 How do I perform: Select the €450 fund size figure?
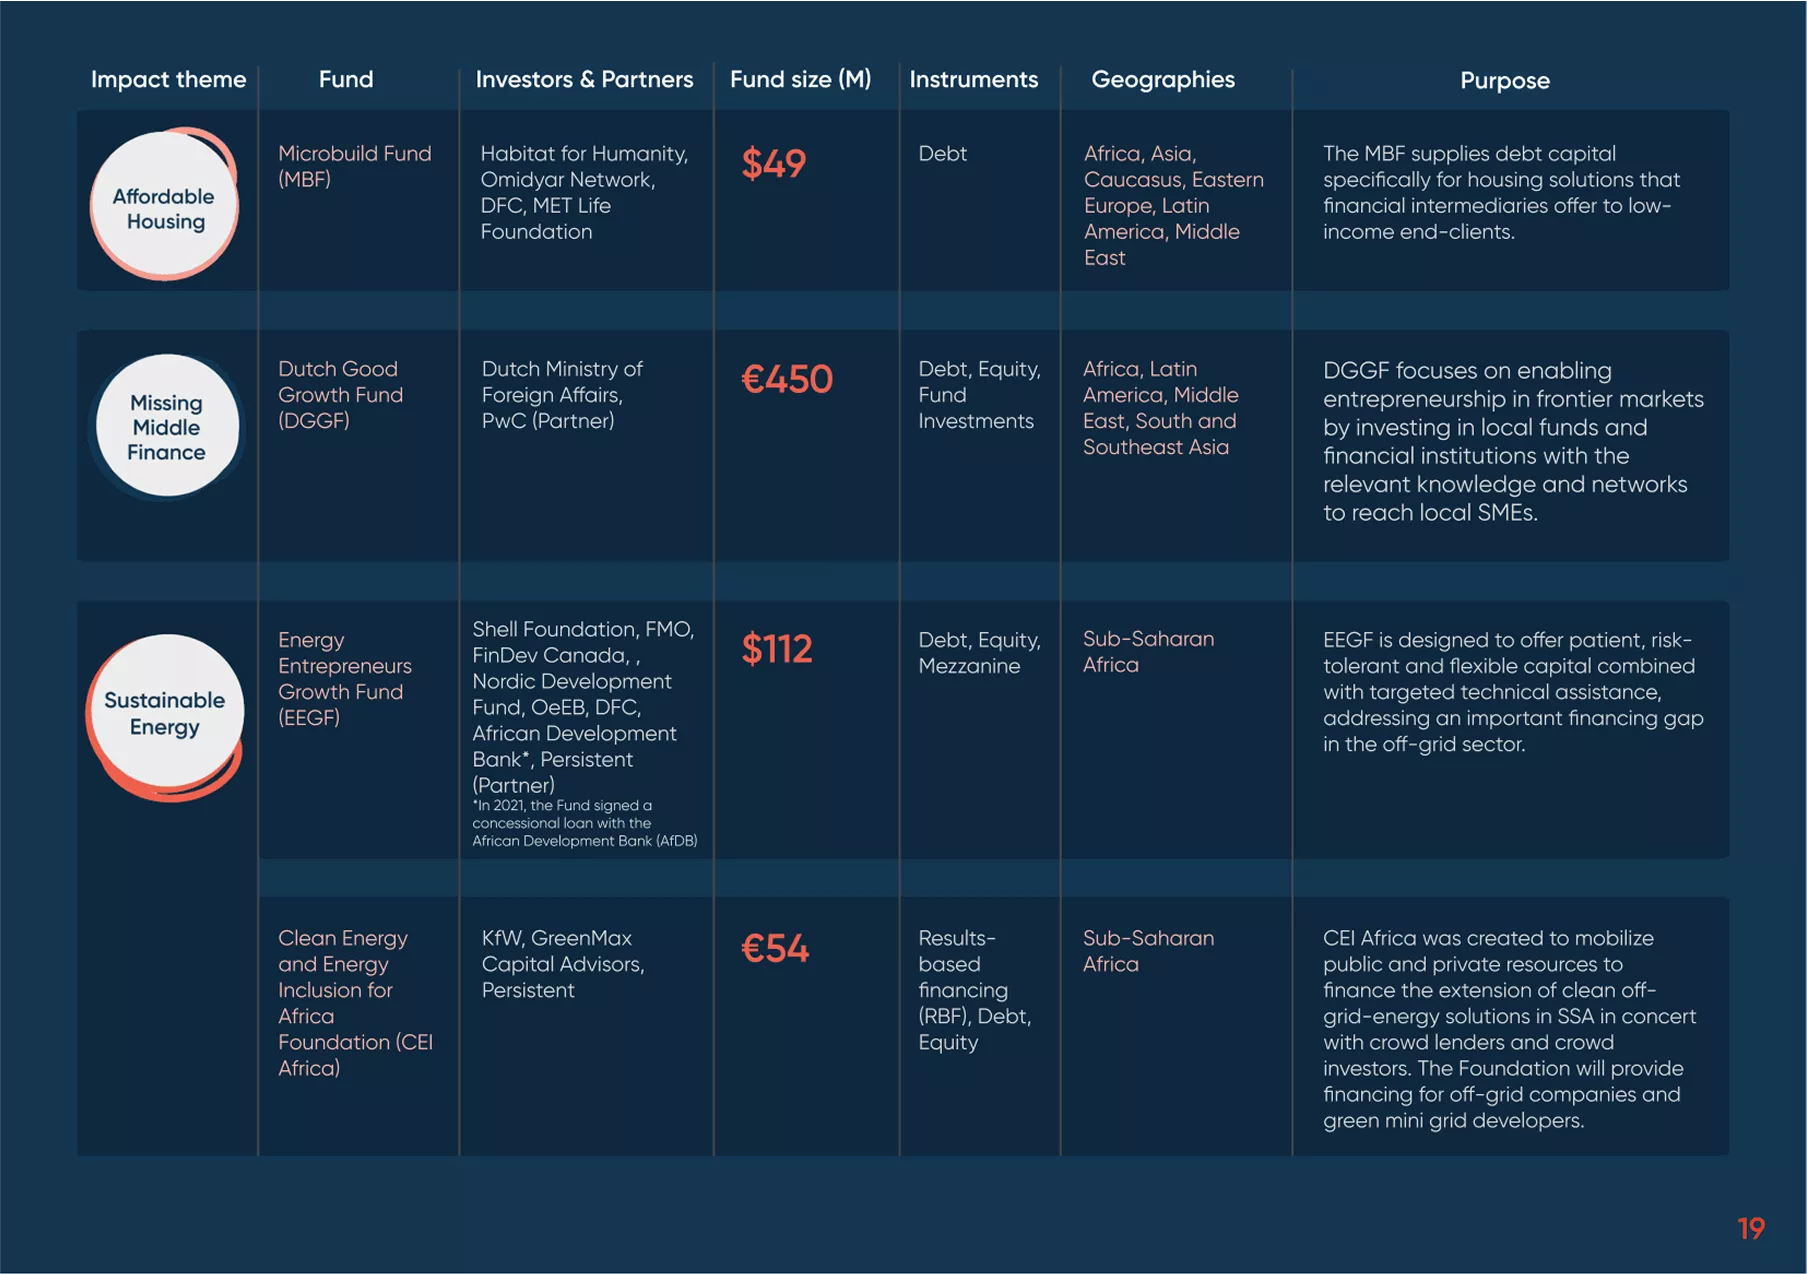pyautogui.click(x=786, y=379)
